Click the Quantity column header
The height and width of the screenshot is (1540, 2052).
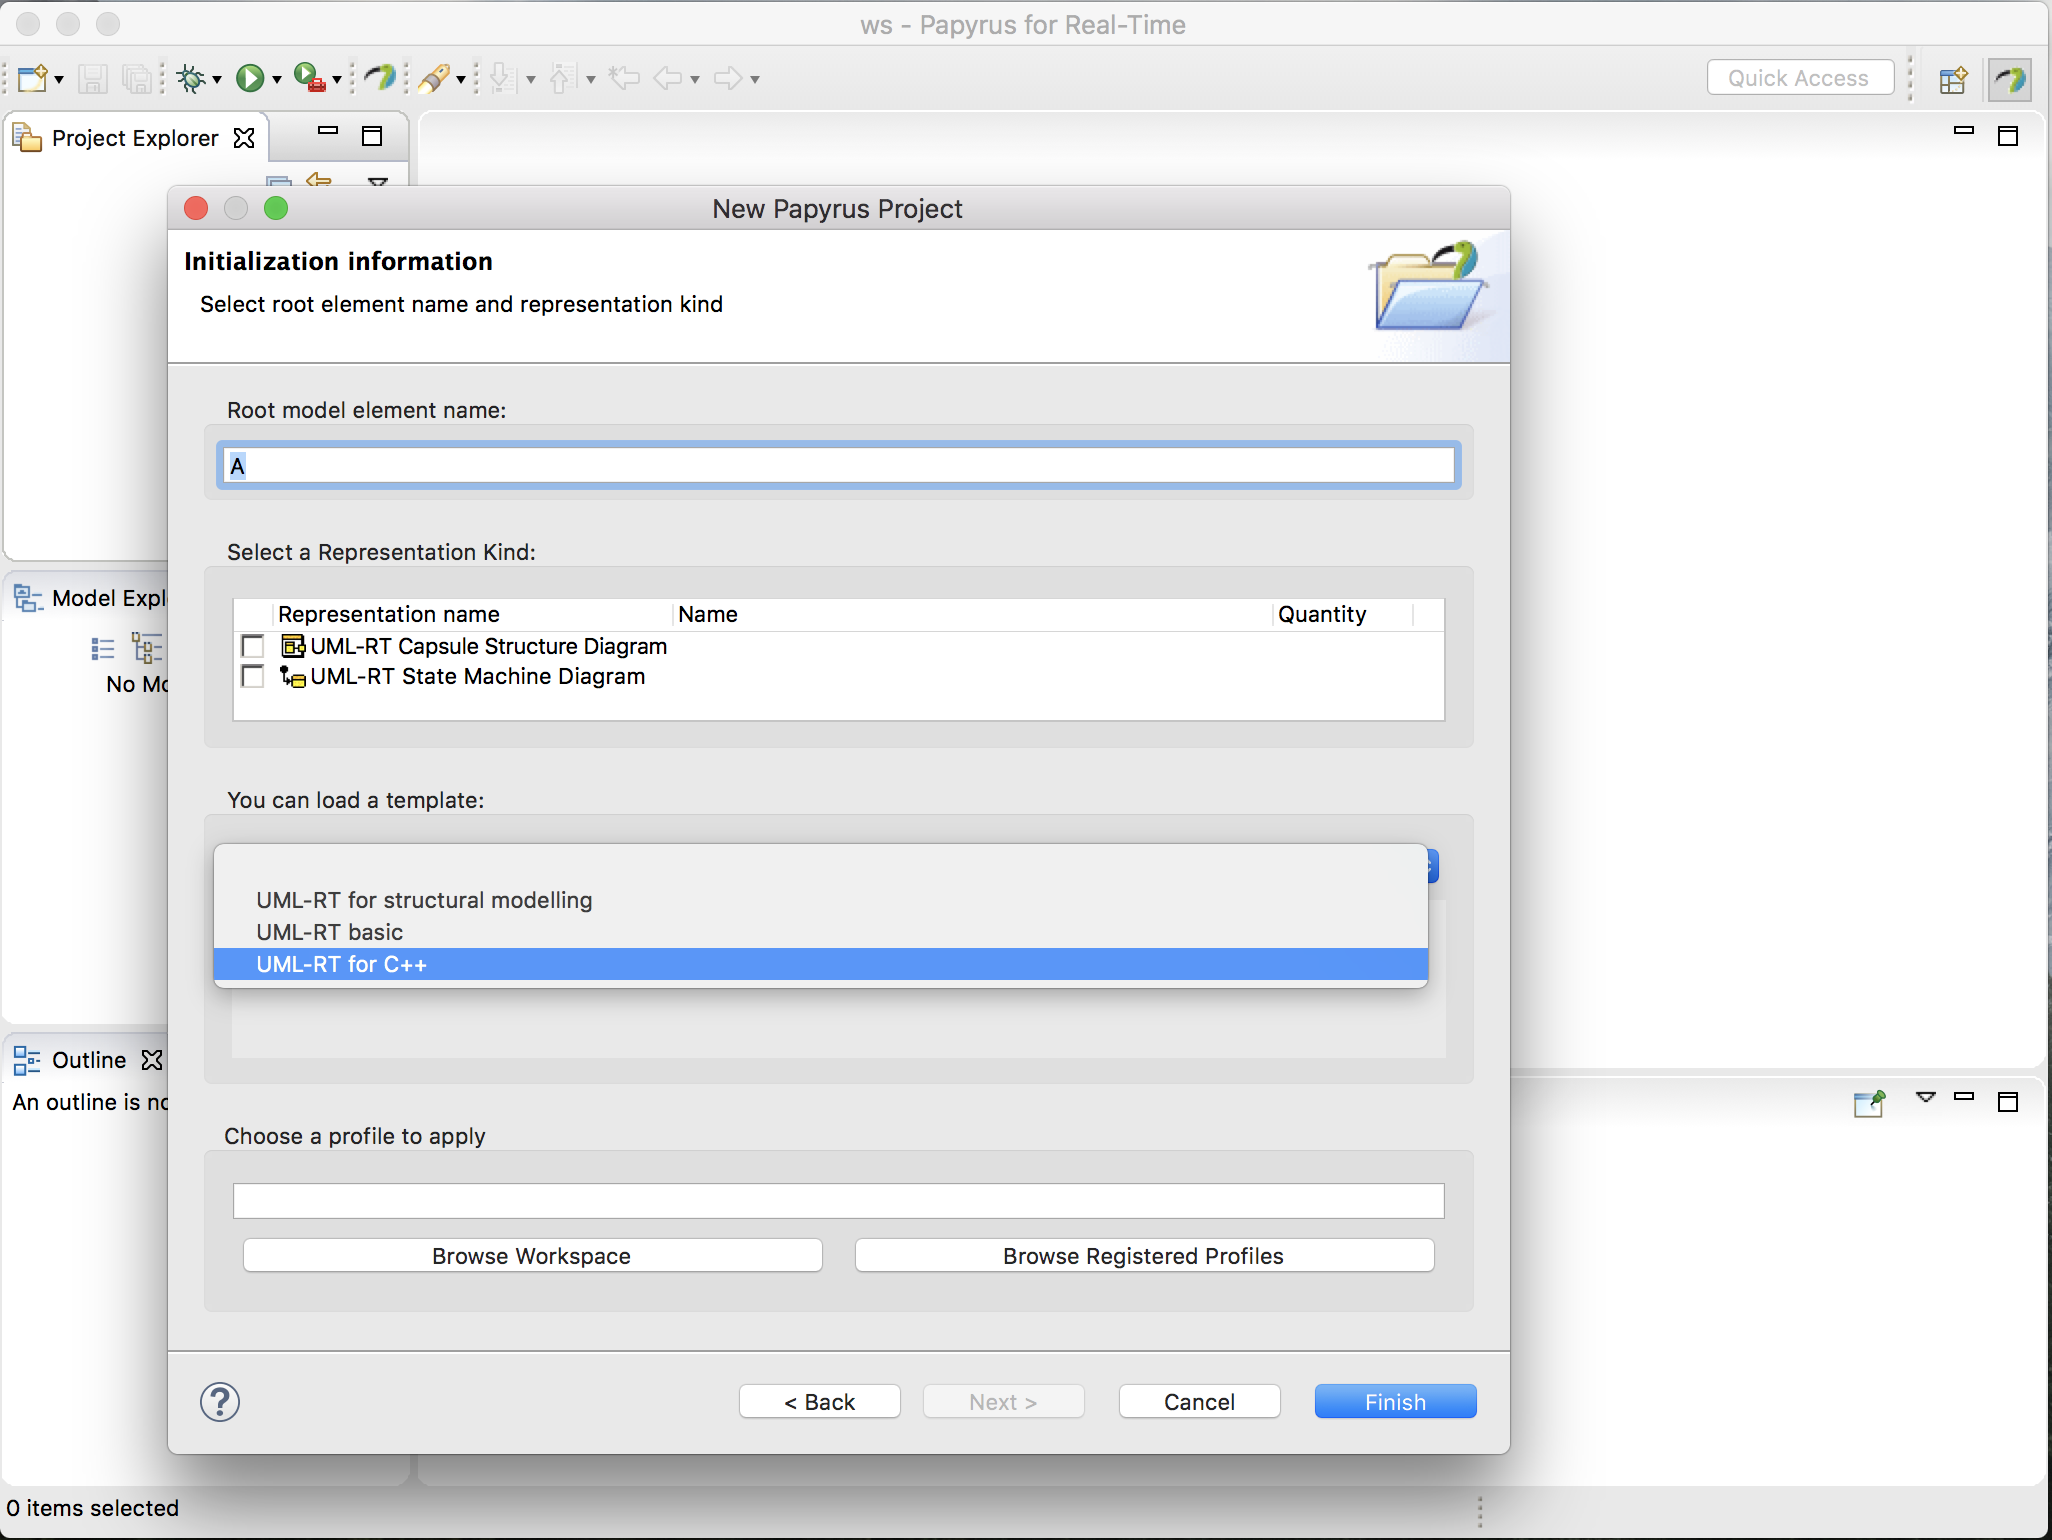click(x=1343, y=614)
